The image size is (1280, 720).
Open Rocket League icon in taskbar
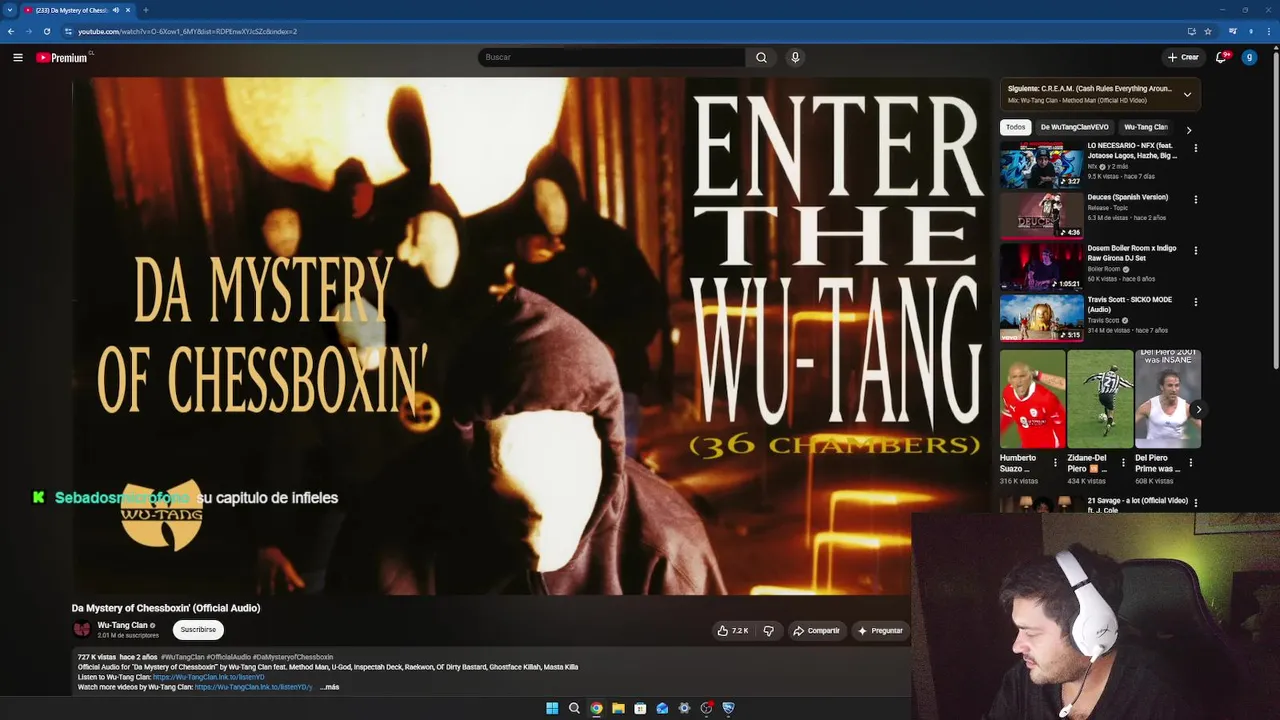click(x=728, y=708)
